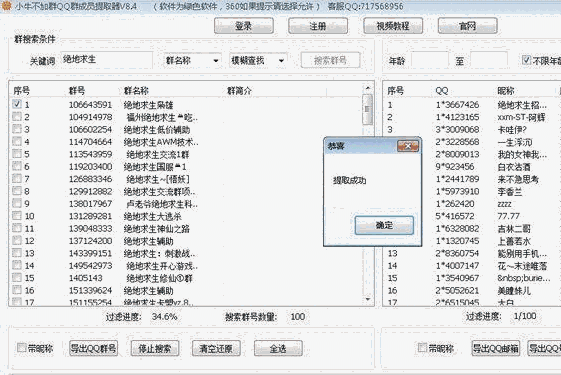Click the 停止搜索 stop search button
Viewport: 561px width, 375px height.
[x=155, y=348]
